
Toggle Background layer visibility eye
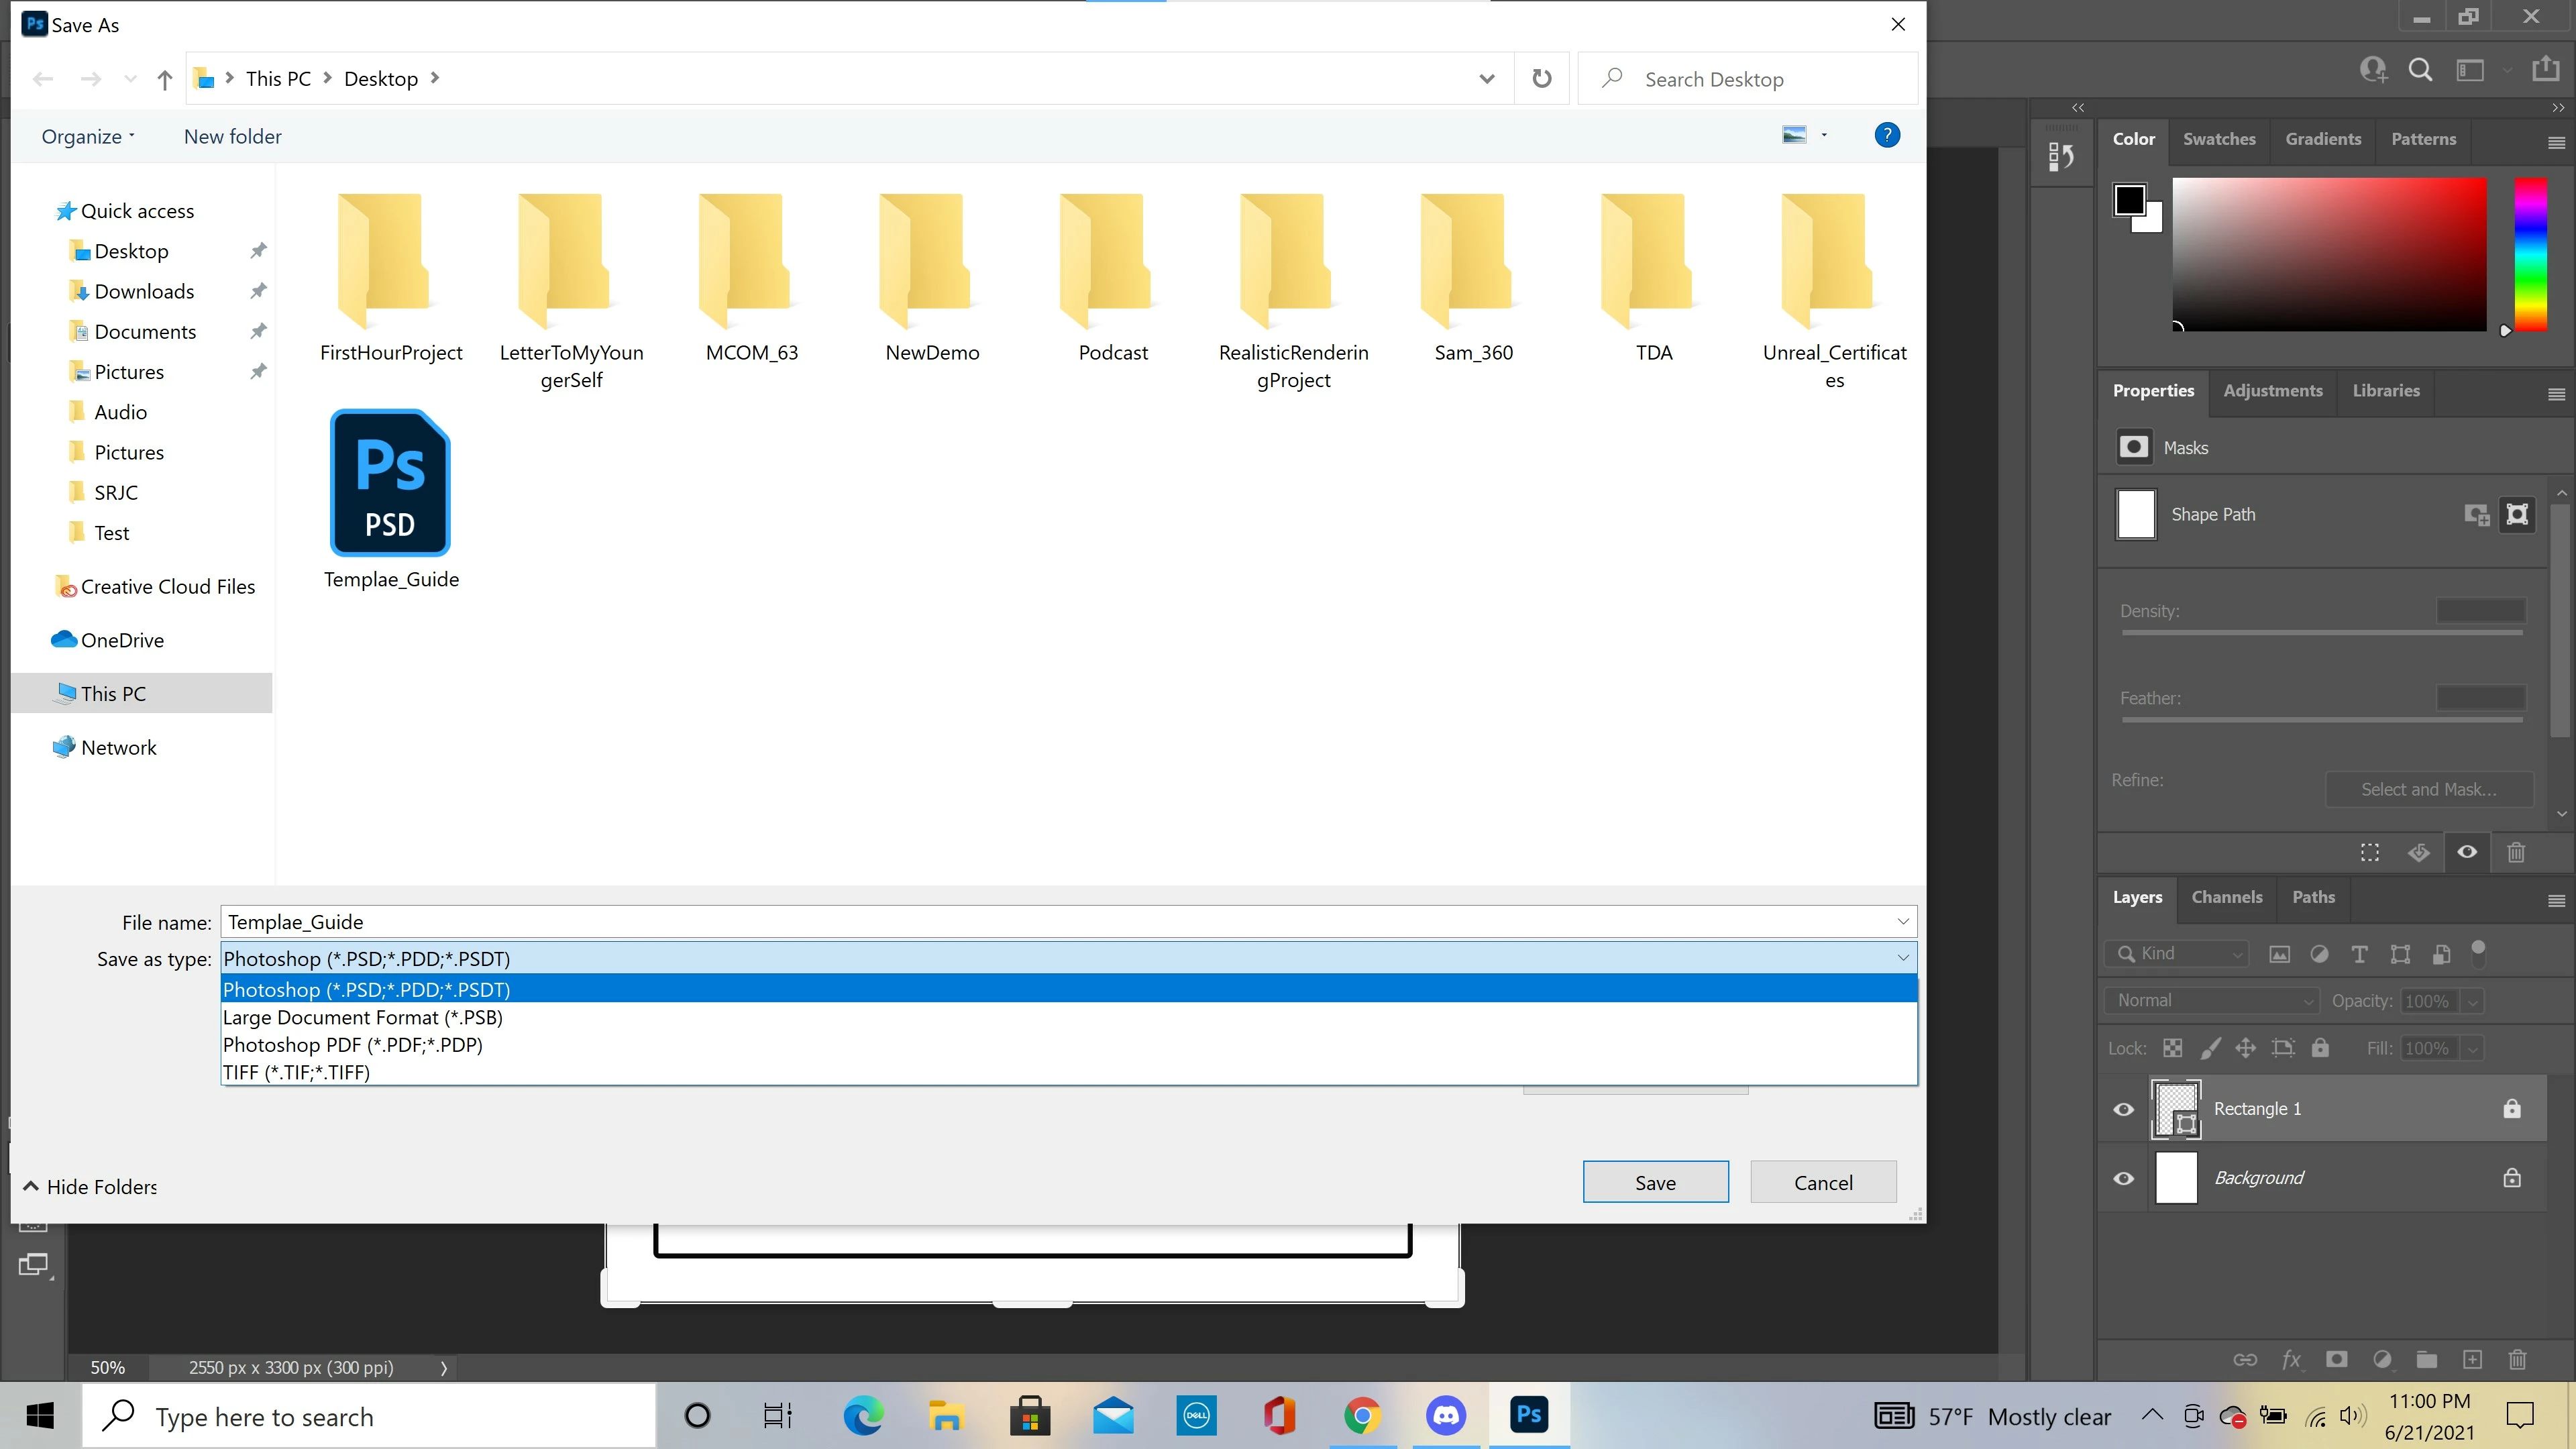pyautogui.click(x=2124, y=1178)
